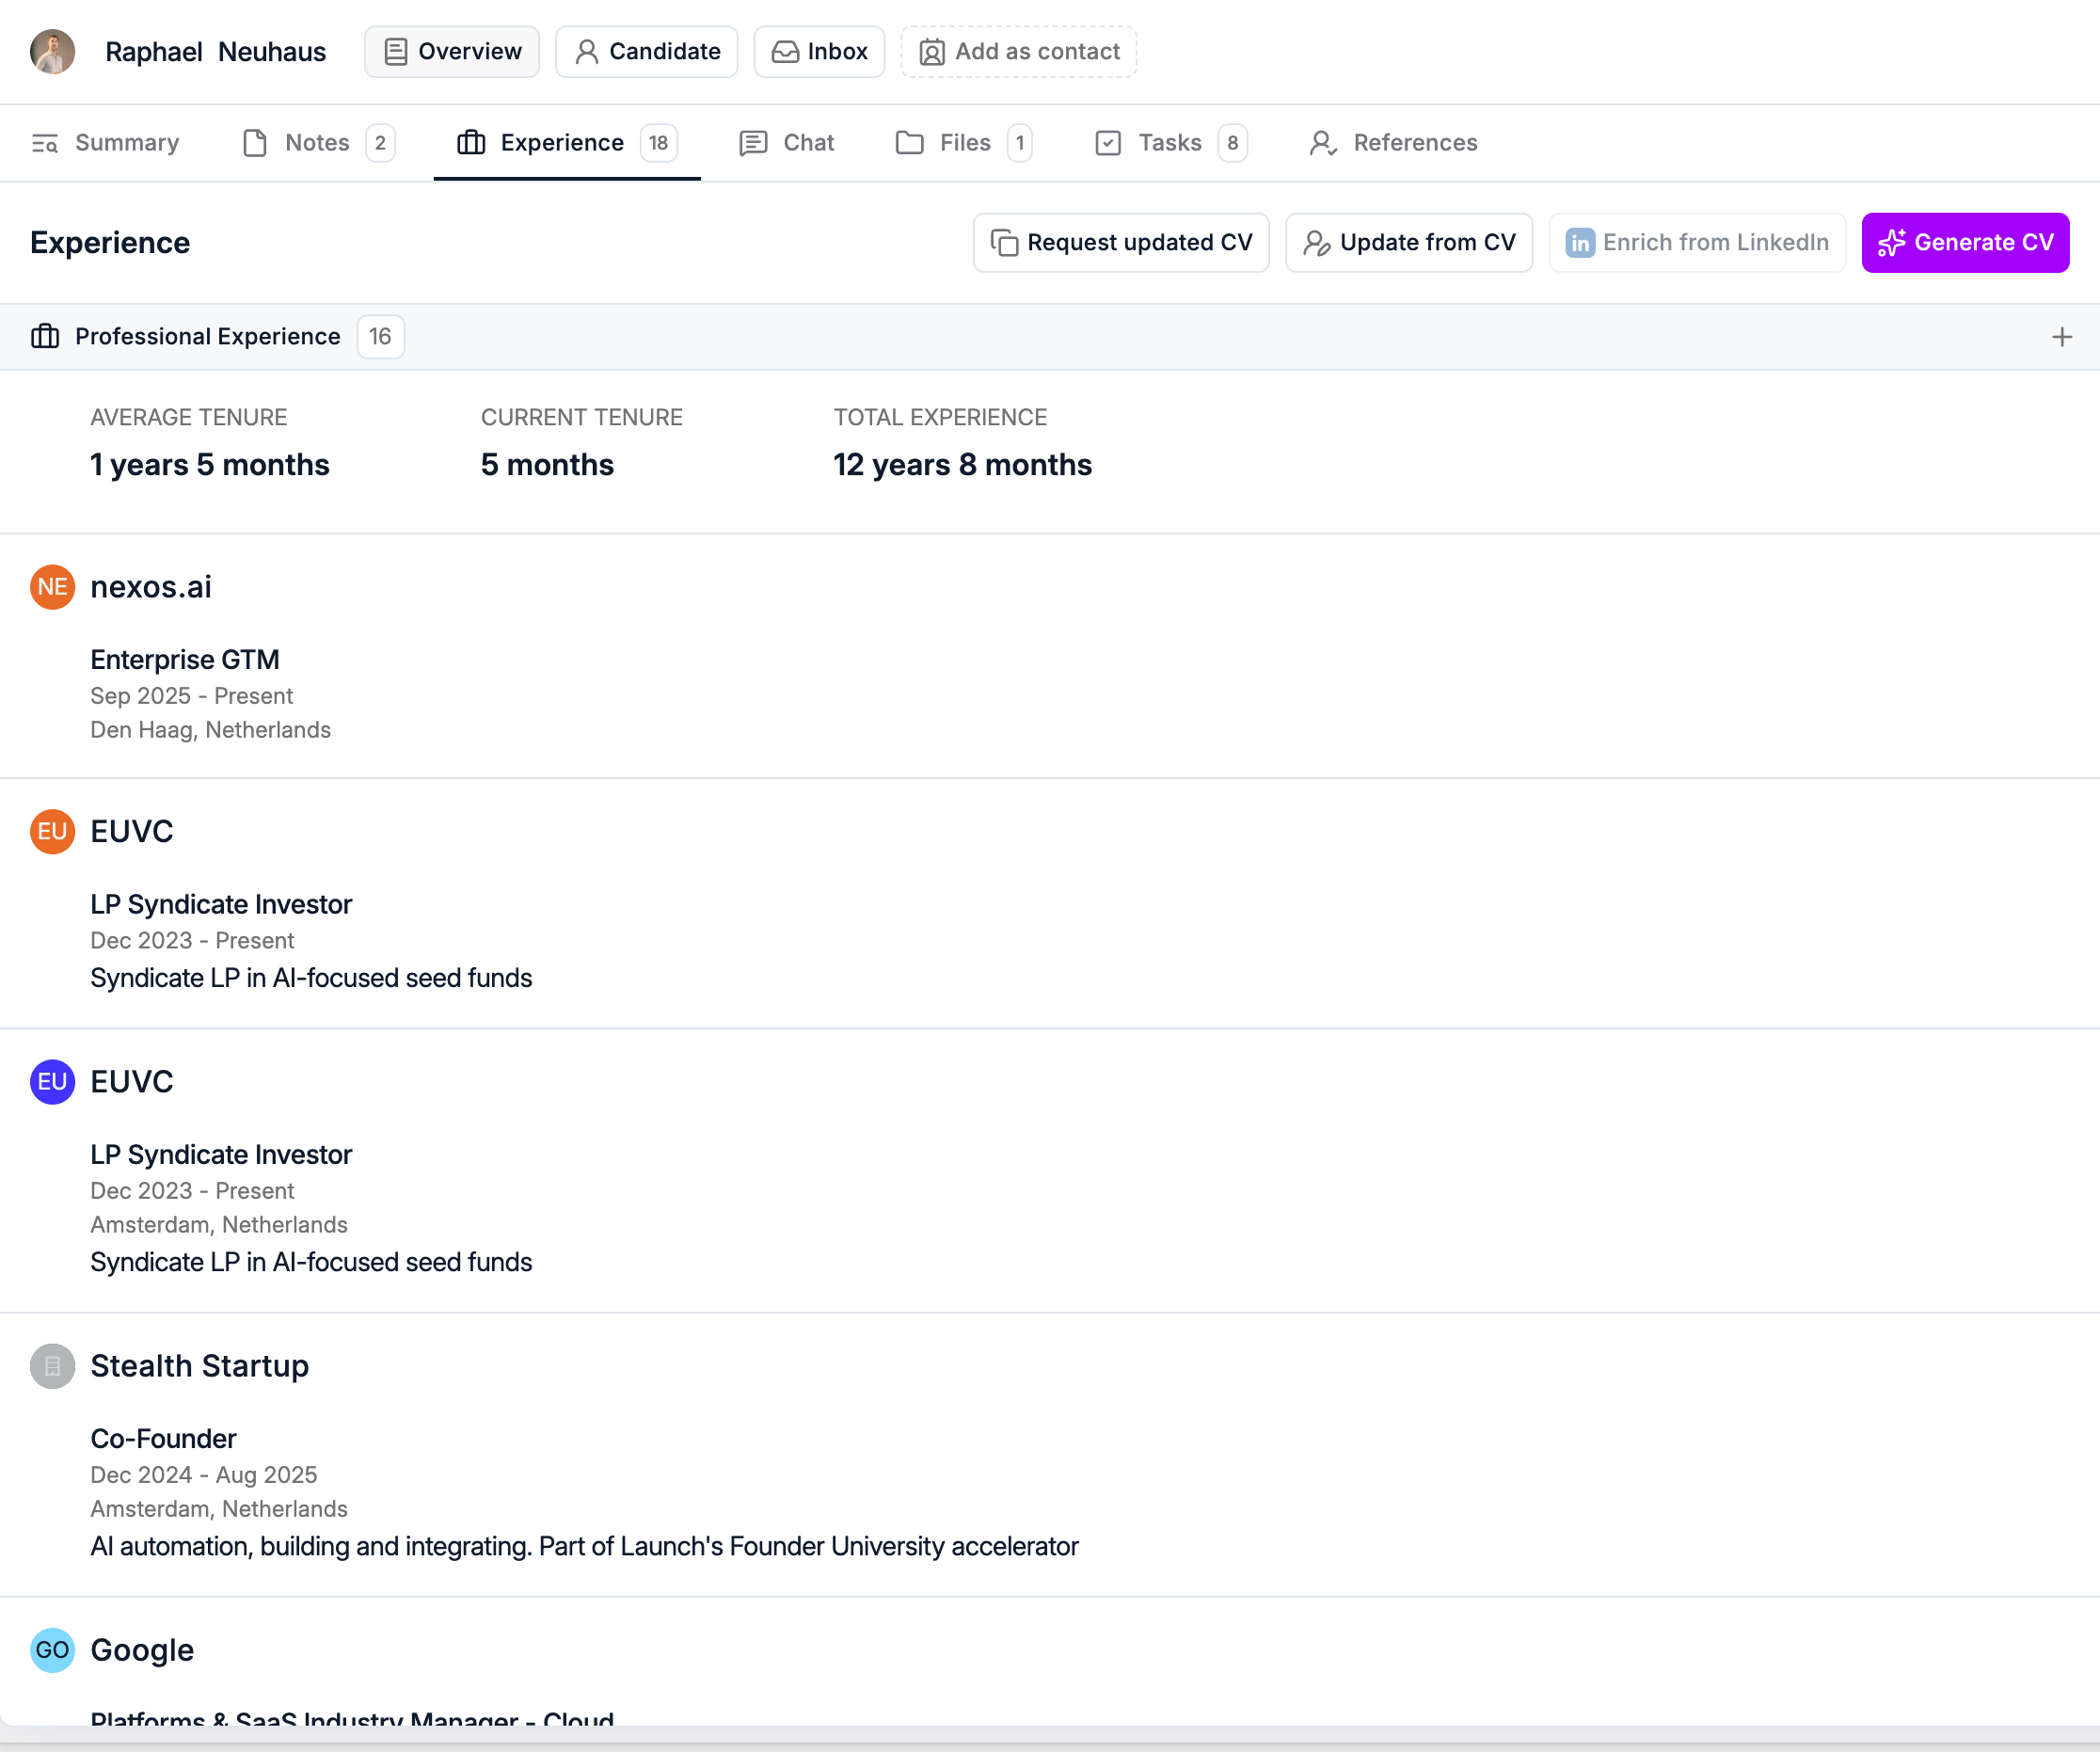Click the Notes count badge 2
This screenshot has height=1752, width=2100.
pyautogui.click(x=380, y=143)
